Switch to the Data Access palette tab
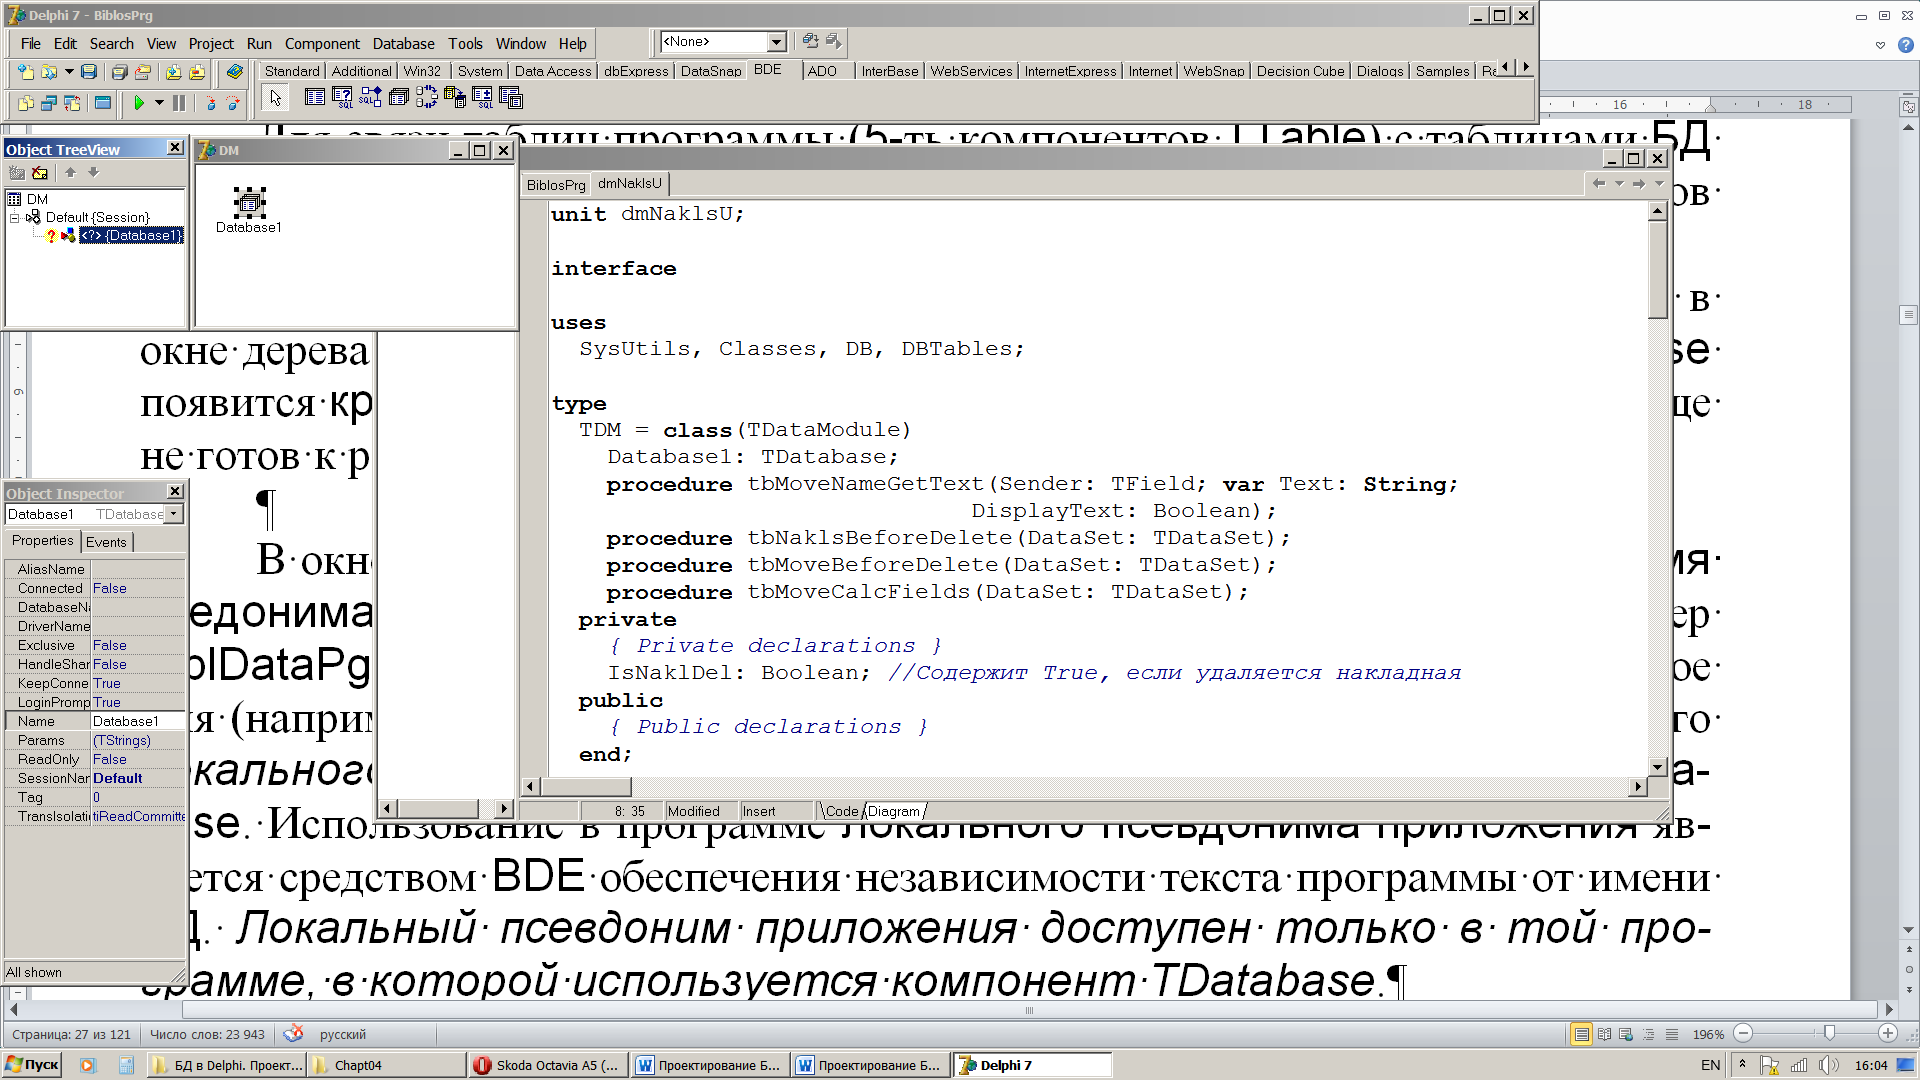Screen dimensions: 1920x1080 coord(553,71)
